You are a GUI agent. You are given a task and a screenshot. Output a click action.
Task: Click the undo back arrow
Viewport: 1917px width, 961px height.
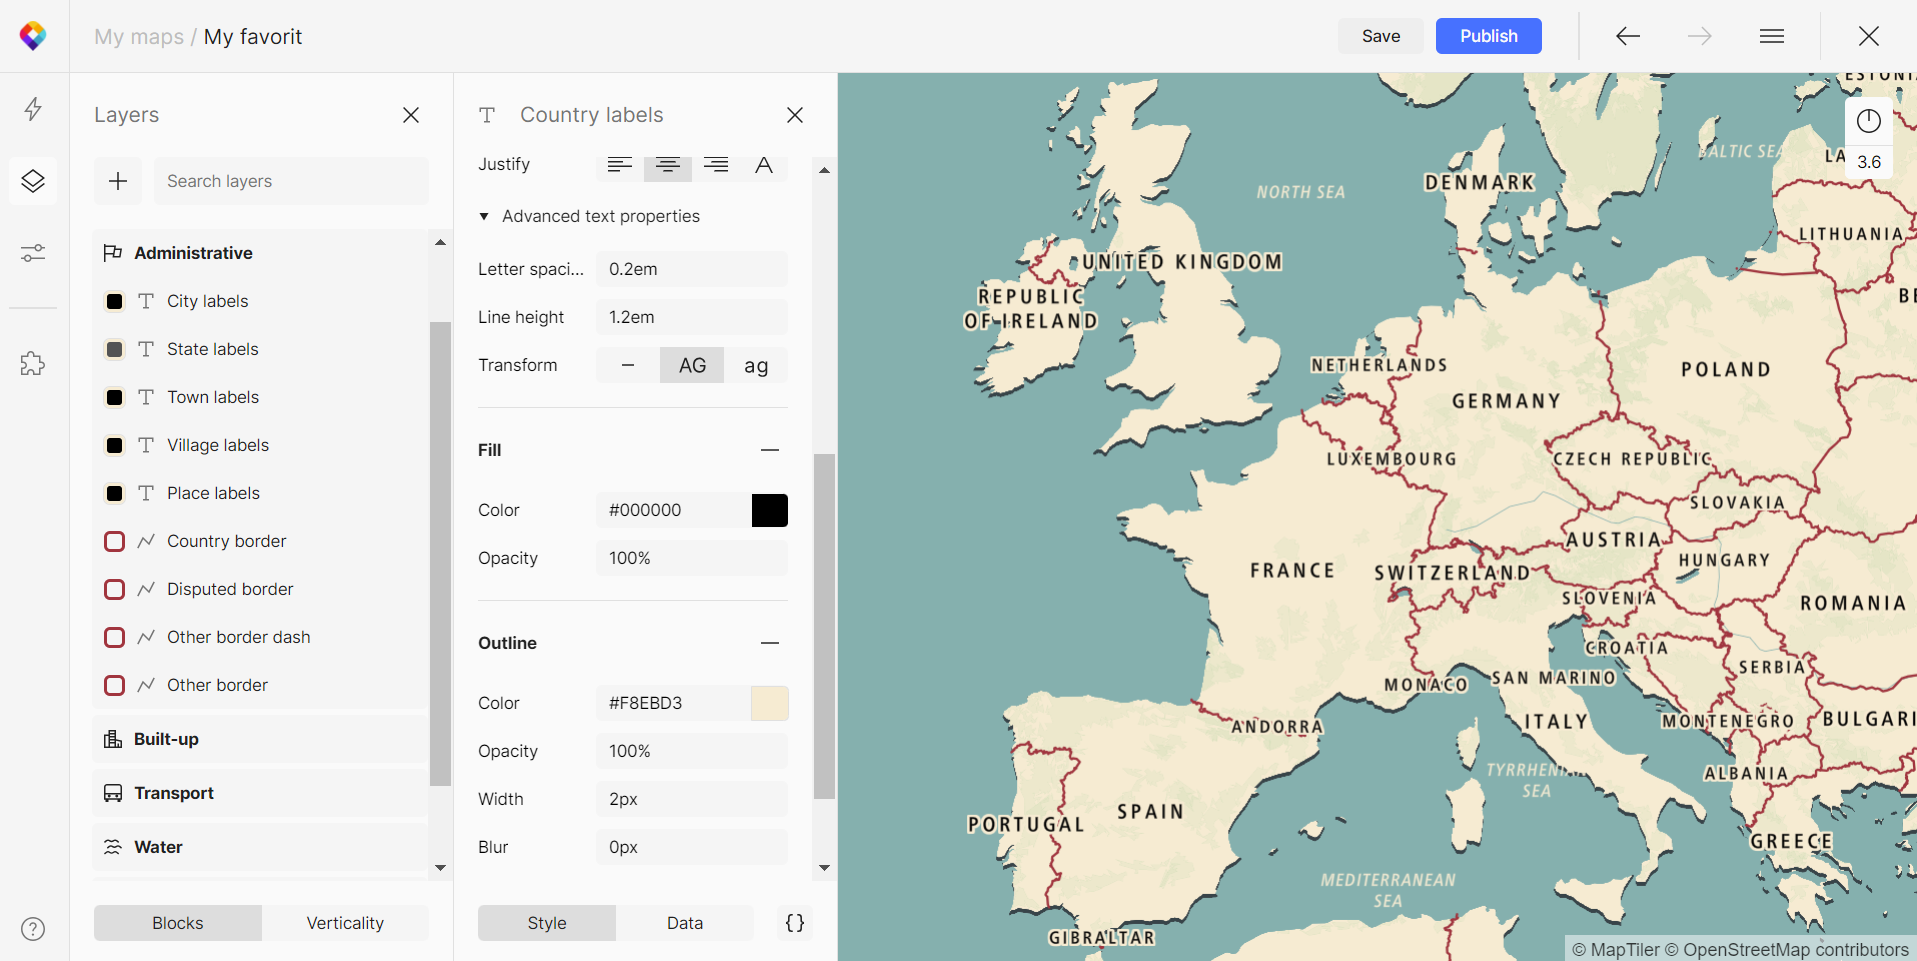[x=1627, y=36]
